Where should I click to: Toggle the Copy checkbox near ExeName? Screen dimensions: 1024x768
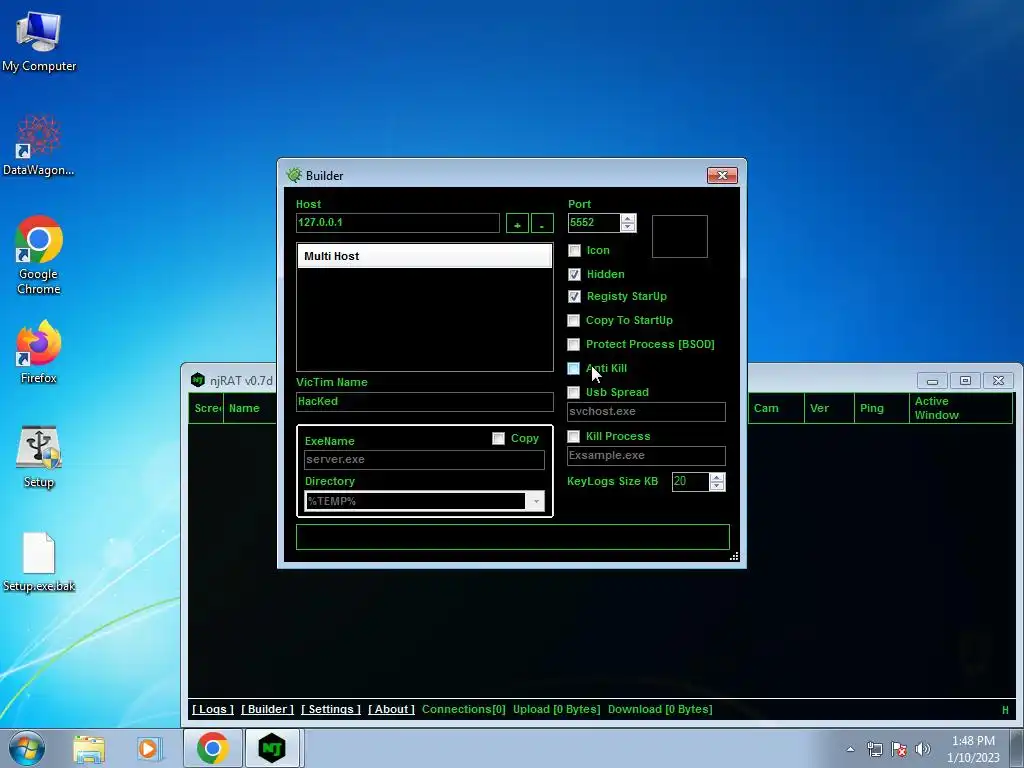pos(498,438)
